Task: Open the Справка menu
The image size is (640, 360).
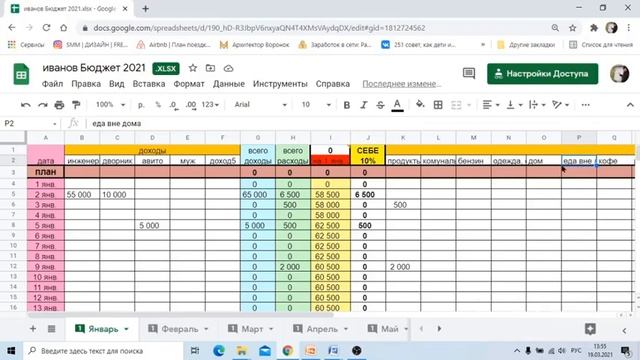Action: pyautogui.click(x=333, y=84)
